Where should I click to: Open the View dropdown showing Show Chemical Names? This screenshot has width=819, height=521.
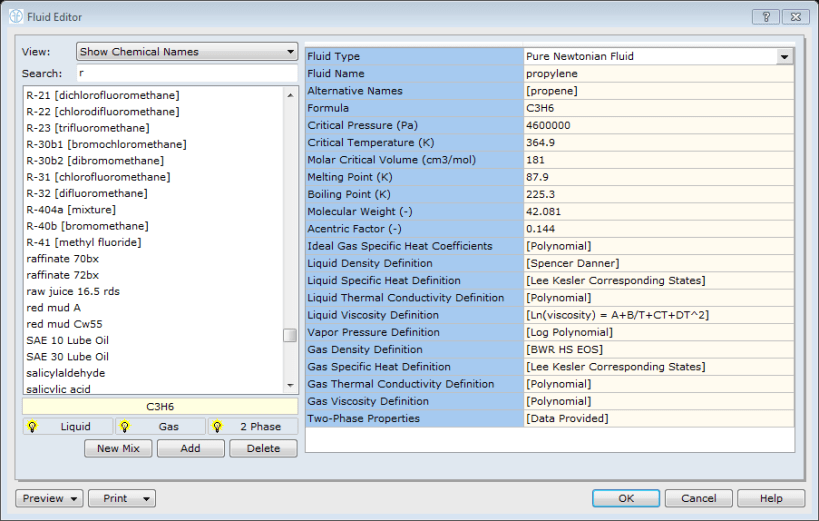187,52
